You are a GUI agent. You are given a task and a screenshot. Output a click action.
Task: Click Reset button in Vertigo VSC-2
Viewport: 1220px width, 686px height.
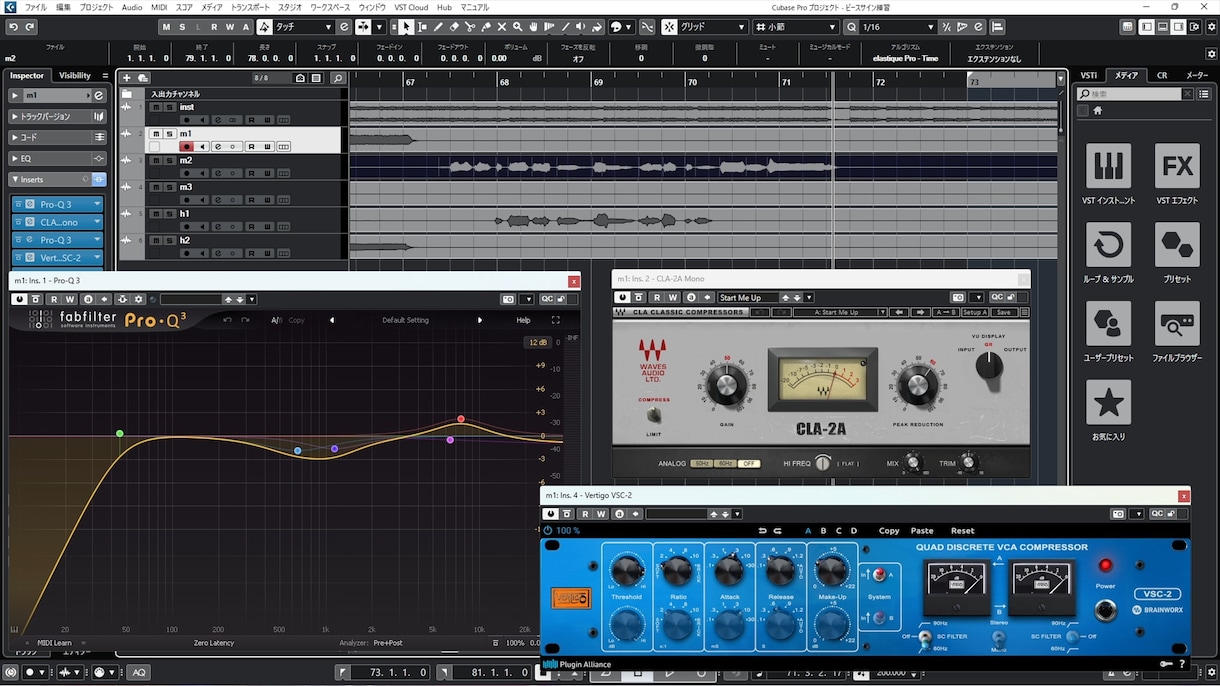coord(962,531)
